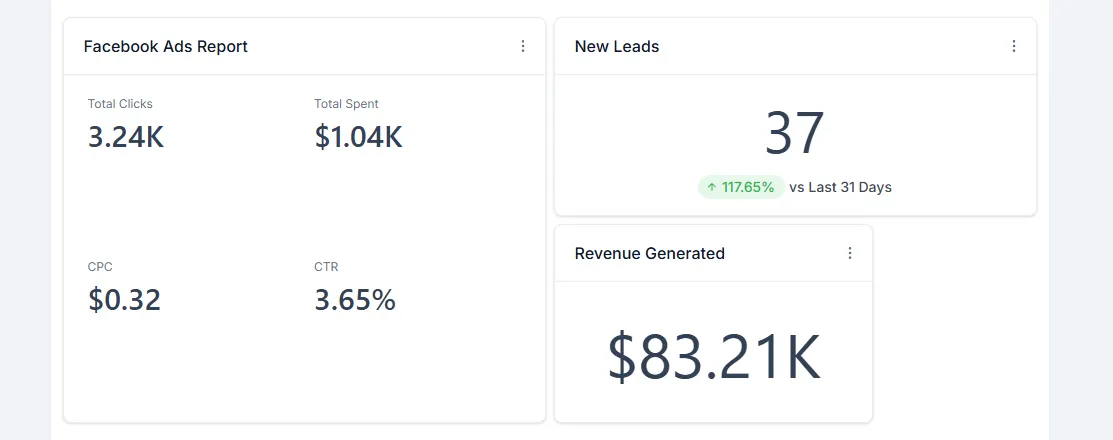The width and height of the screenshot is (1113, 440).
Task: Click the green up-arrow trend icon
Action: [712, 187]
